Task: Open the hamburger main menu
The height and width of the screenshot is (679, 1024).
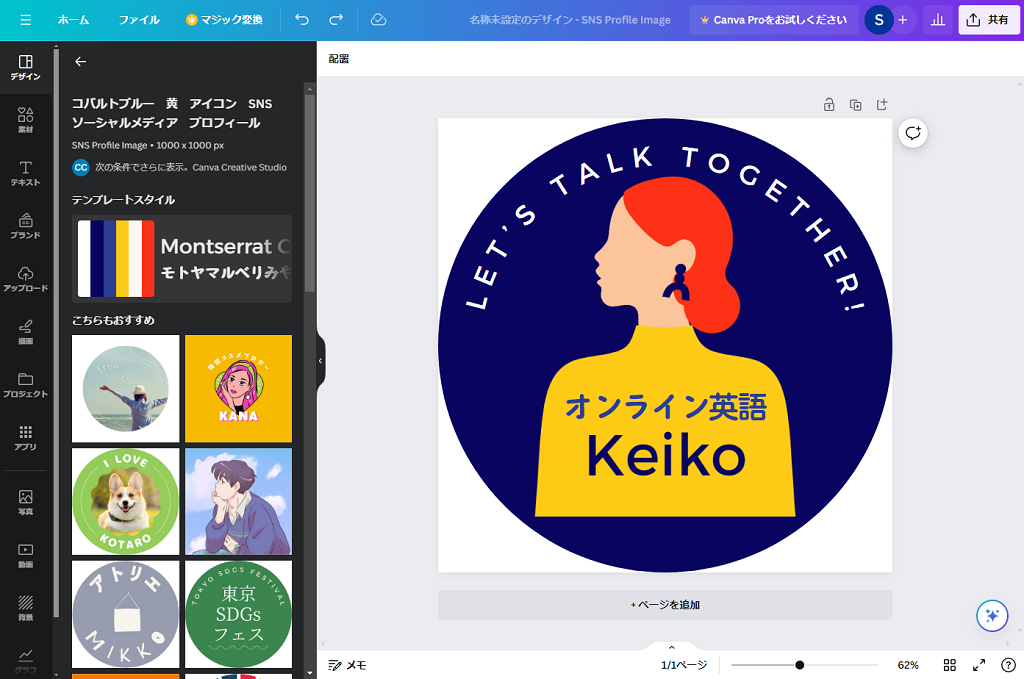Action: click(25, 20)
